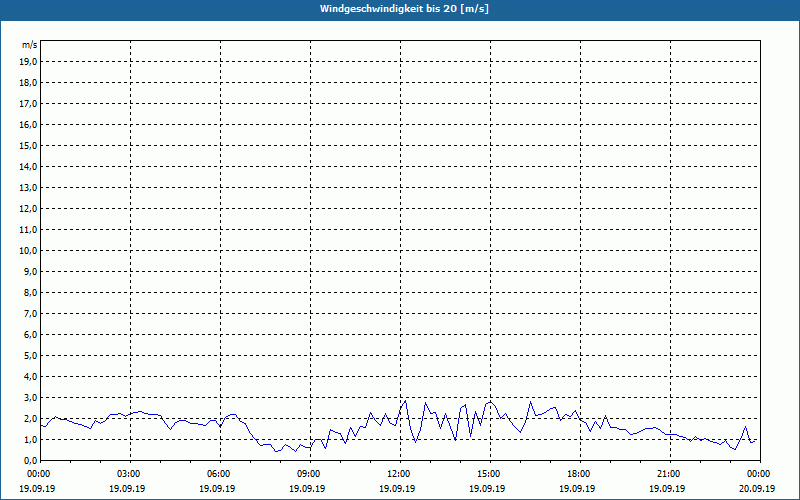Click the '17,0' y-axis value

(28, 104)
